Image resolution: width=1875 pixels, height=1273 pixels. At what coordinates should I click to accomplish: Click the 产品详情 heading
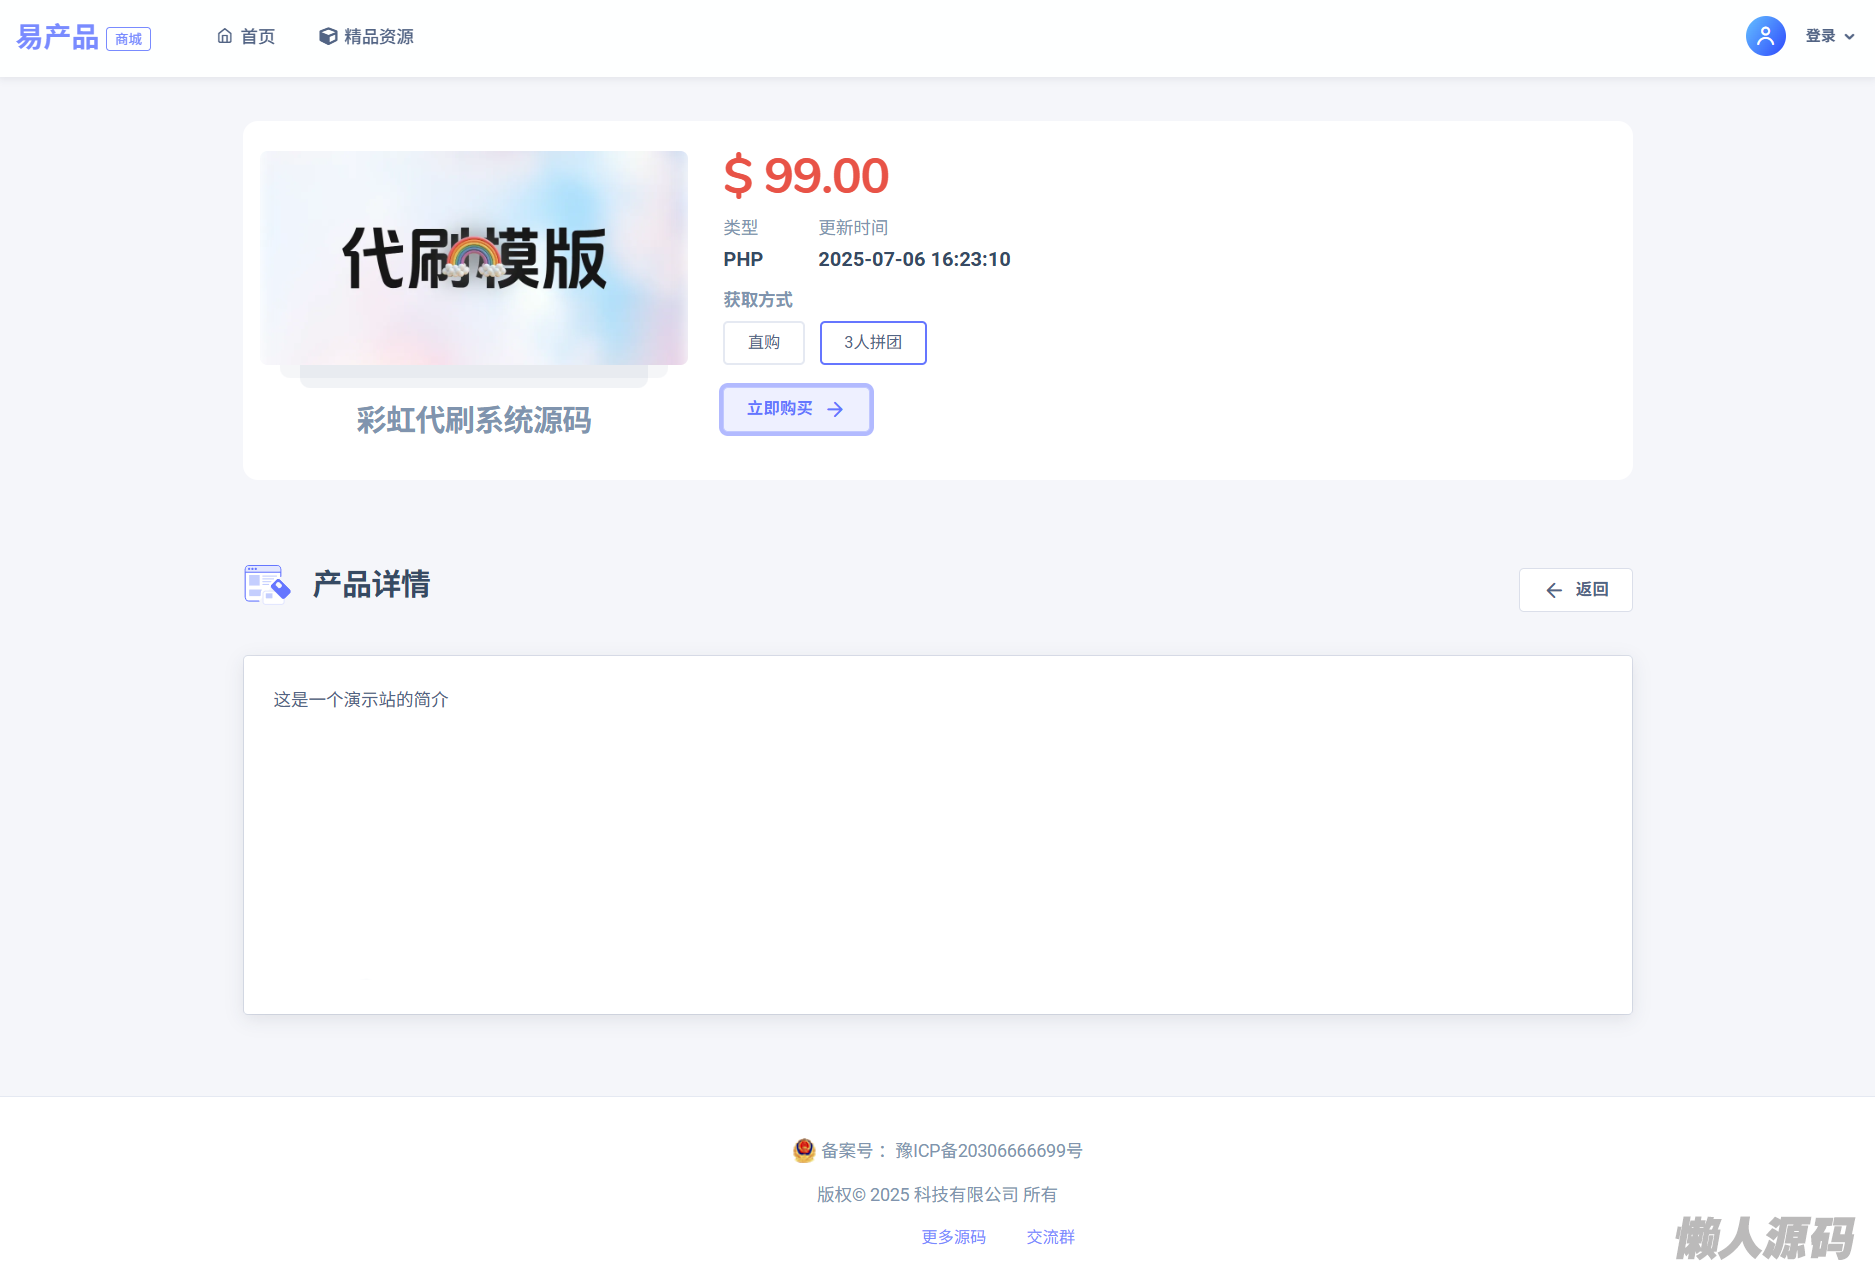(371, 585)
